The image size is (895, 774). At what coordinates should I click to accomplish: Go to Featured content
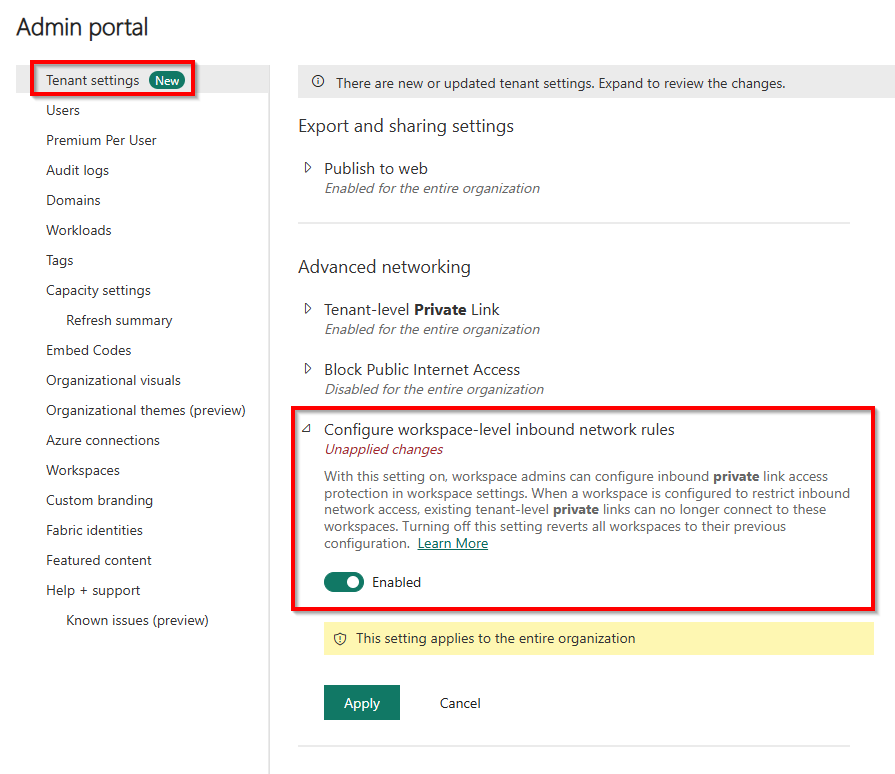point(99,561)
